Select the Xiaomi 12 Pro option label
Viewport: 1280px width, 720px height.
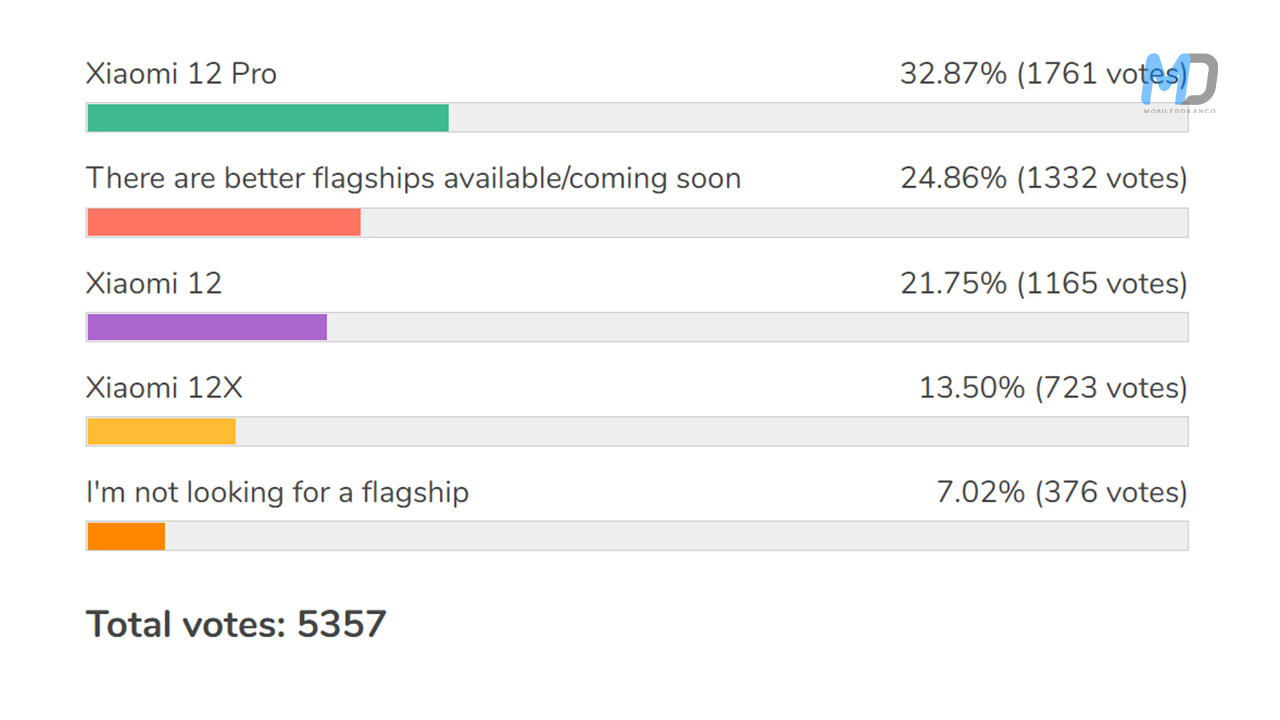(181, 74)
